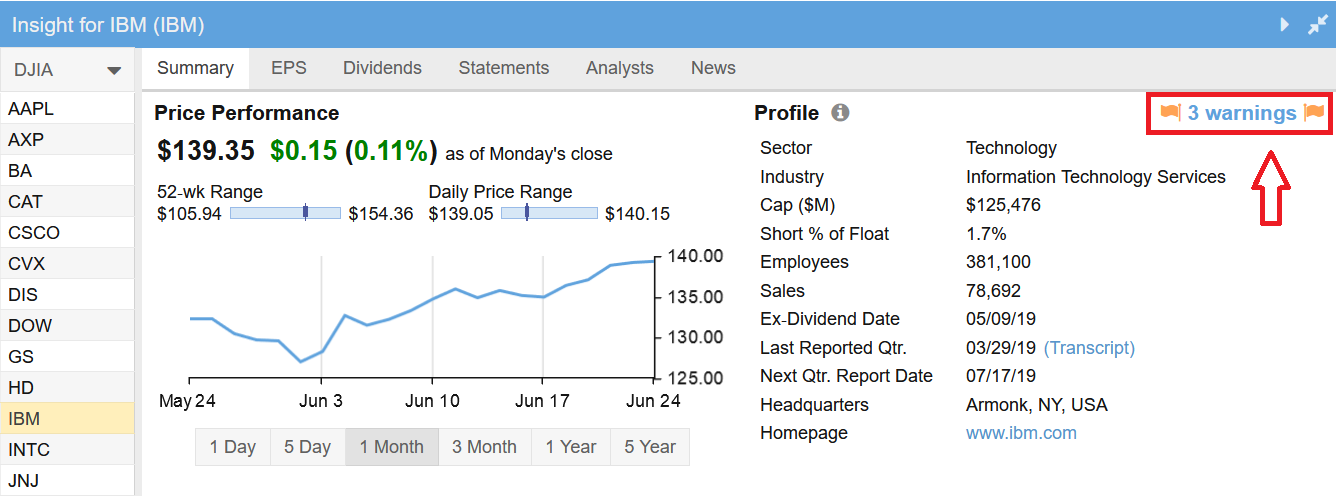Viewport: 1336px width, 496px height.
Task: Select the 1 Day chart range
Action: point(232,447)
